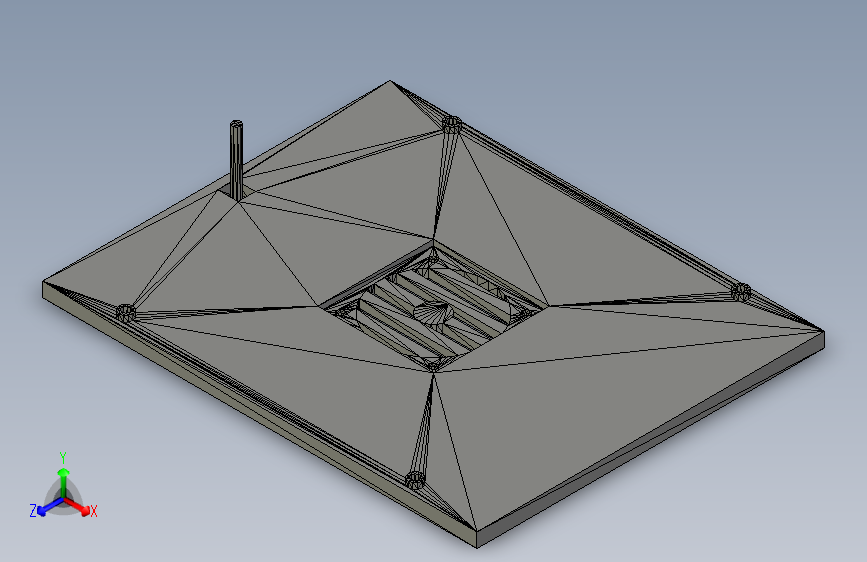Click the red X axis of the triad
867x562 pixels.
(x=77, y=506)
